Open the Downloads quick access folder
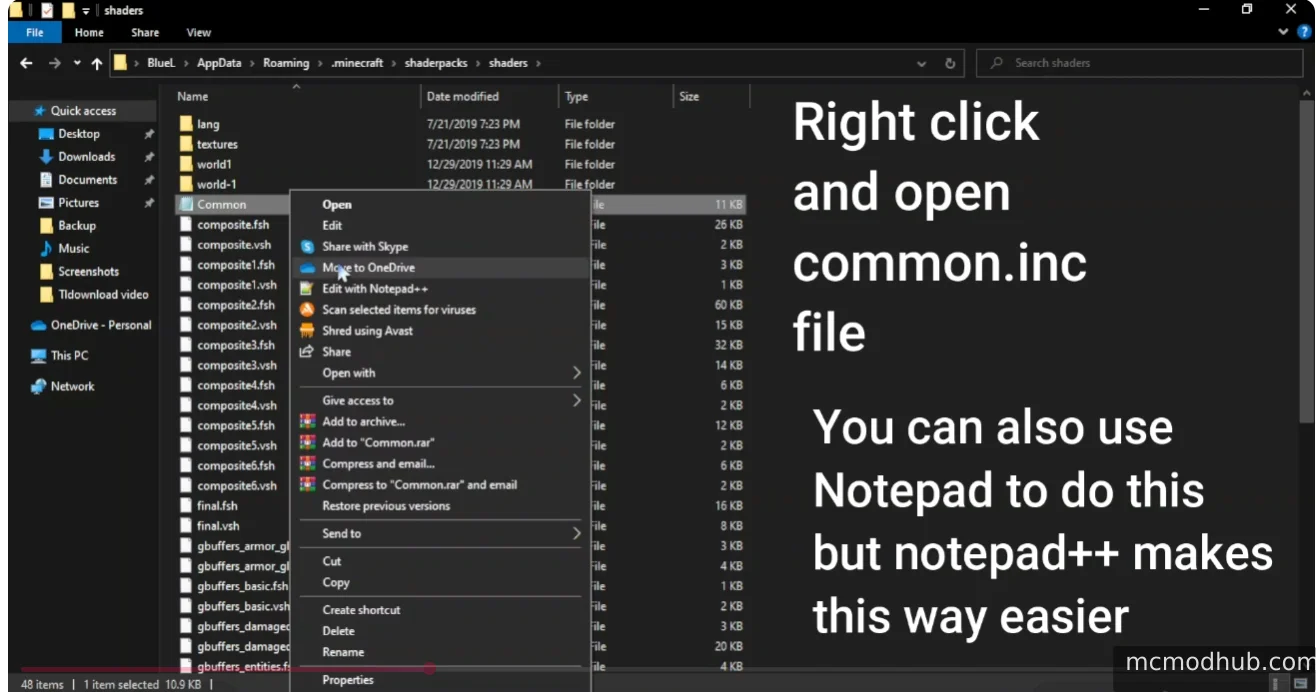 (86, 157)
